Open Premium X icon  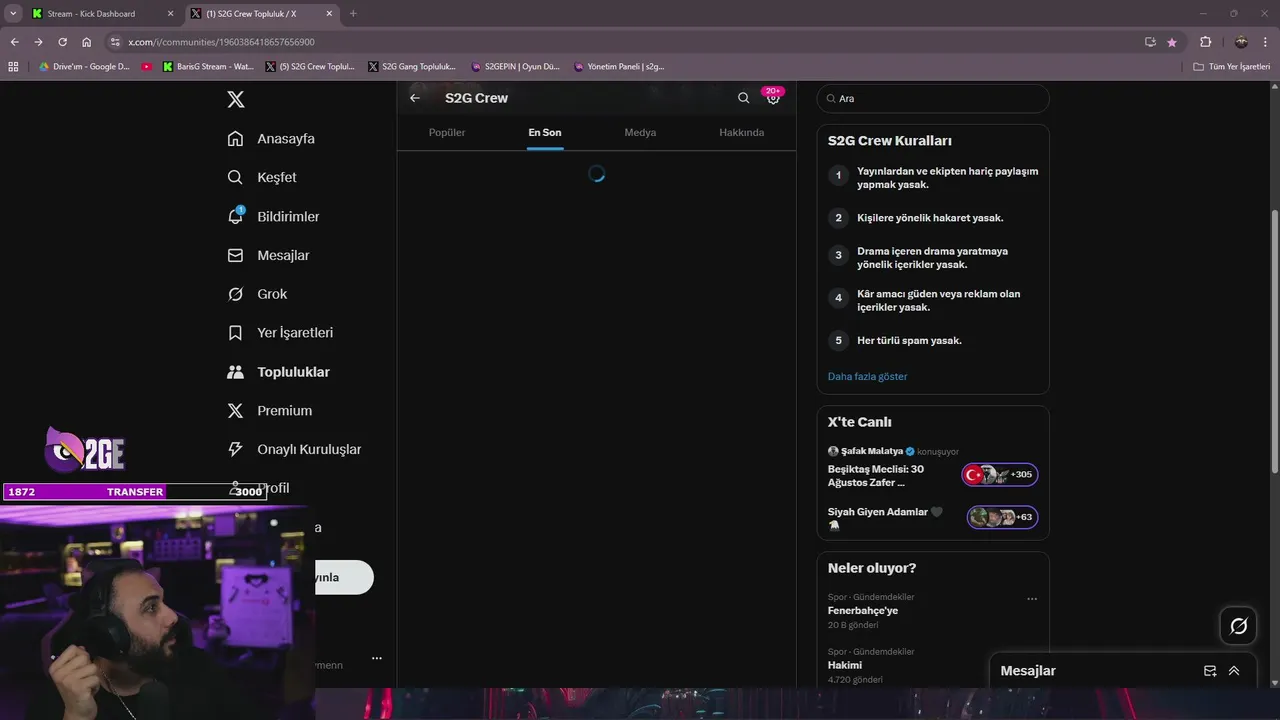click(235, 410)
